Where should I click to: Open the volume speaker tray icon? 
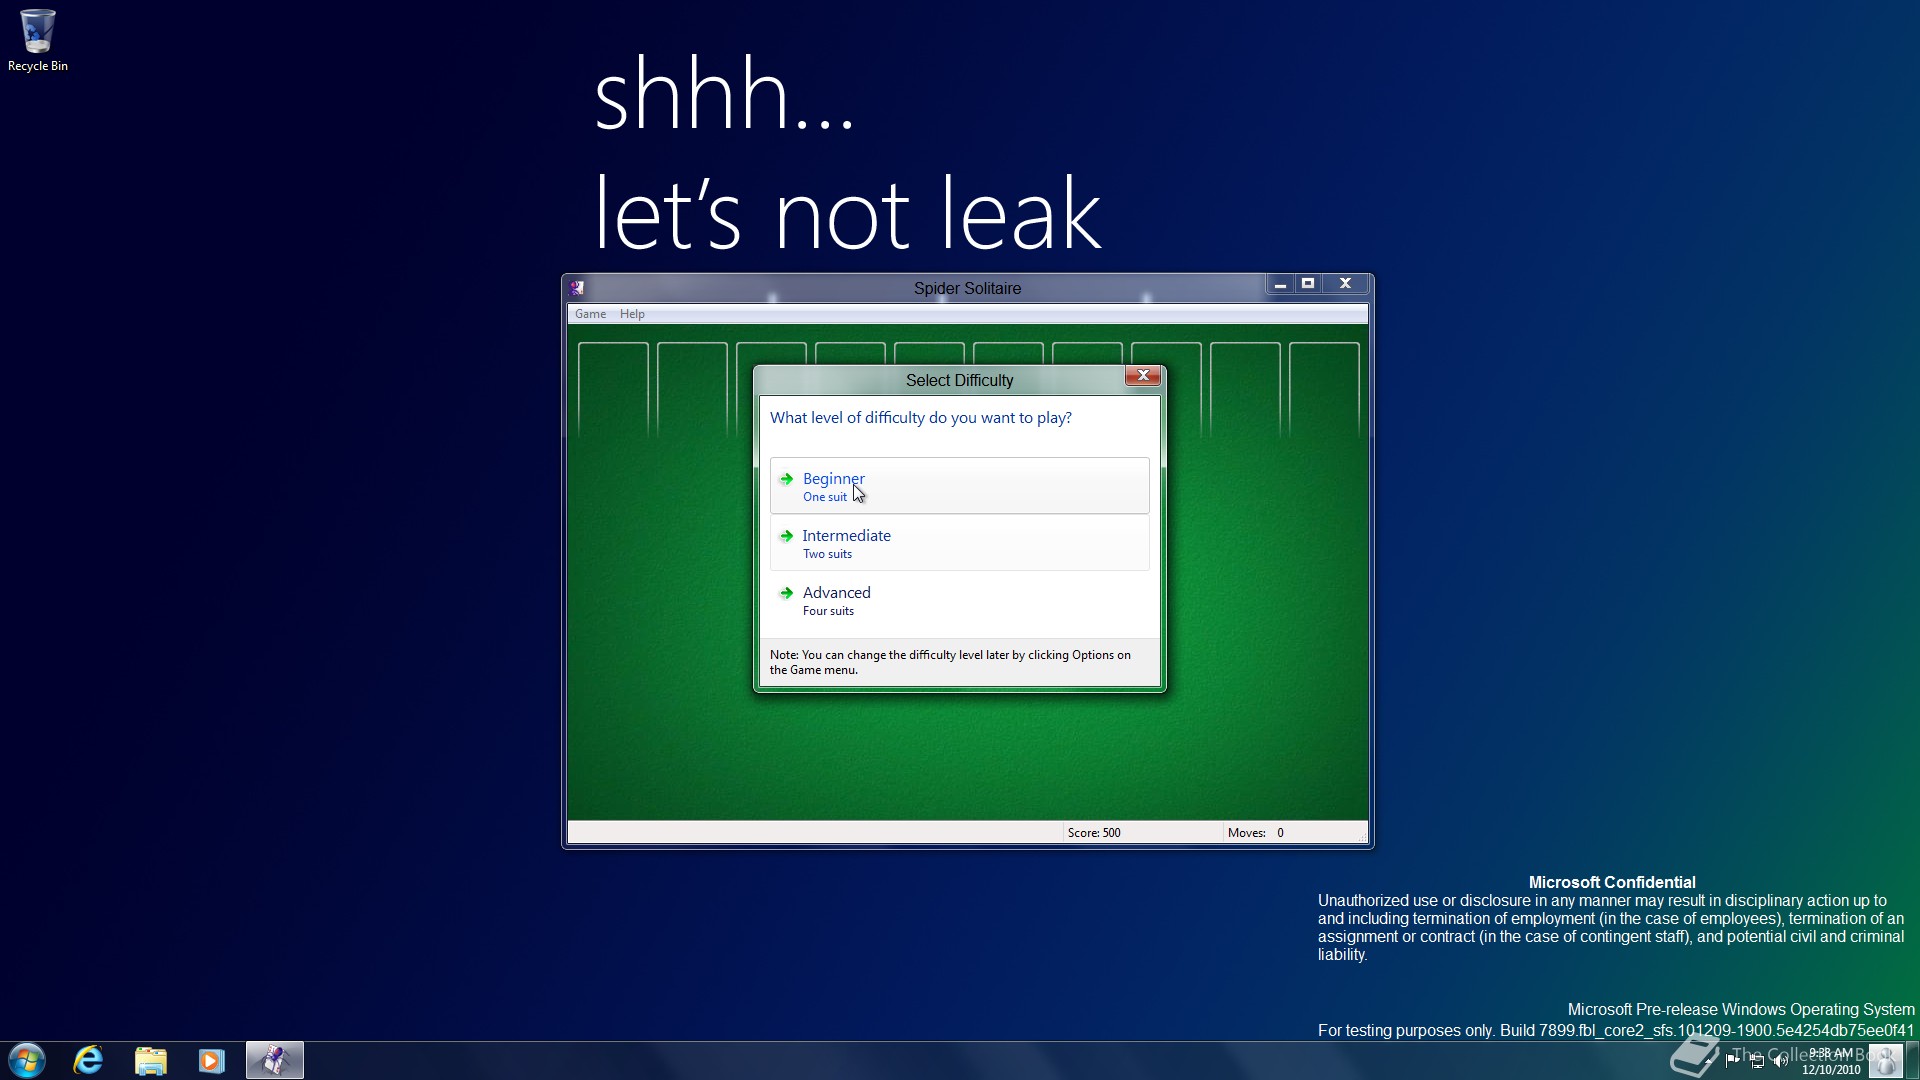tap(1781, 1061)
